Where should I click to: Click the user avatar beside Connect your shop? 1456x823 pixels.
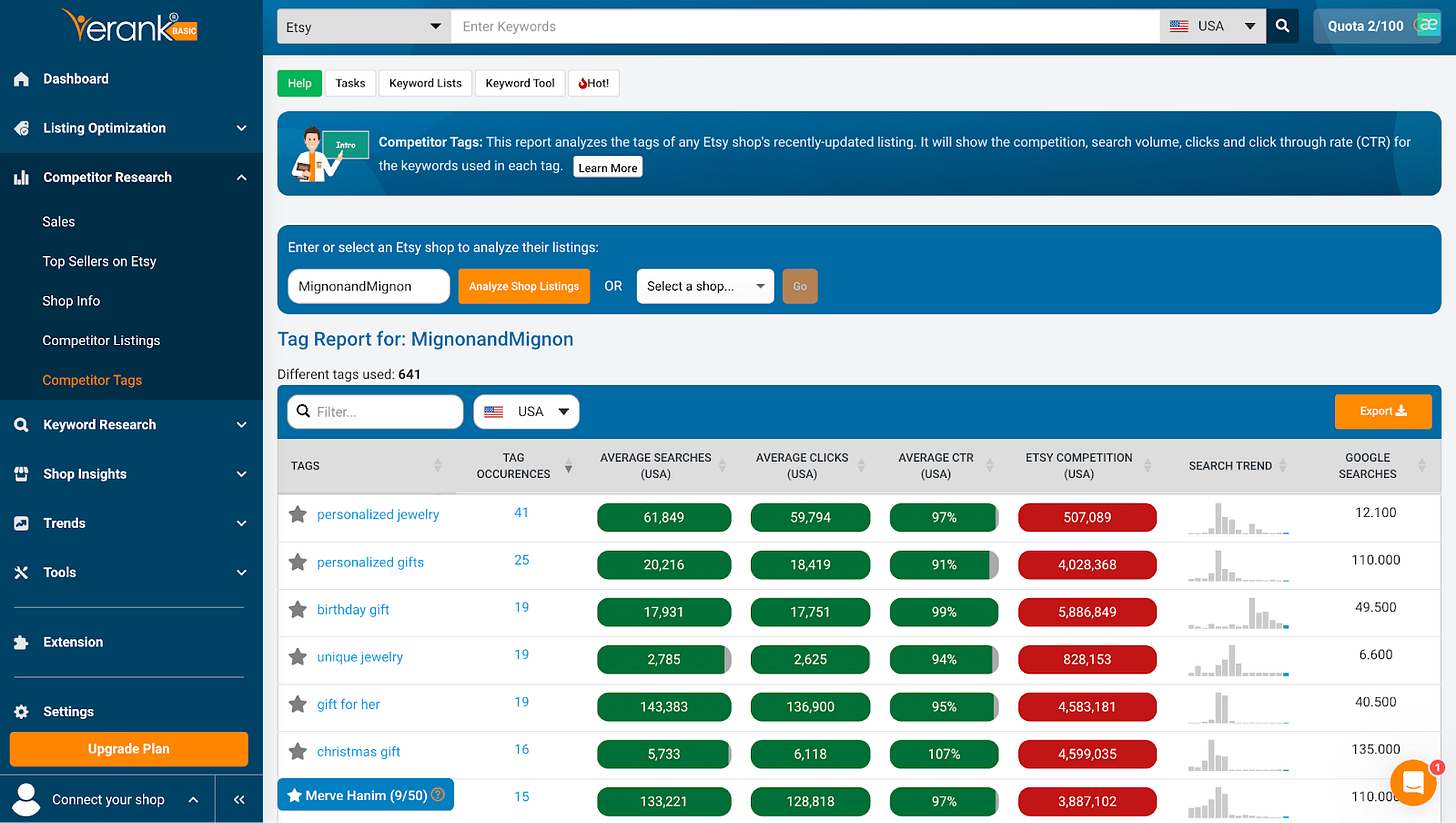[26, 799]
